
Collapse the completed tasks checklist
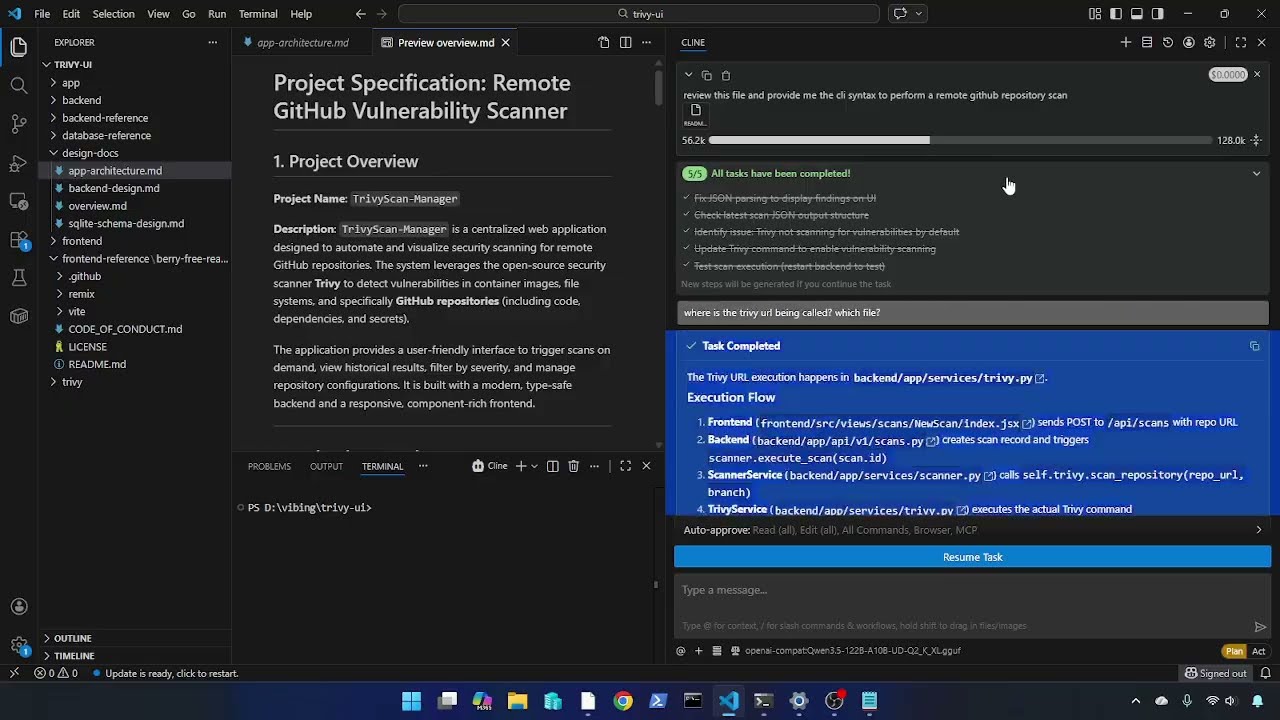(x=1257, y=174)
